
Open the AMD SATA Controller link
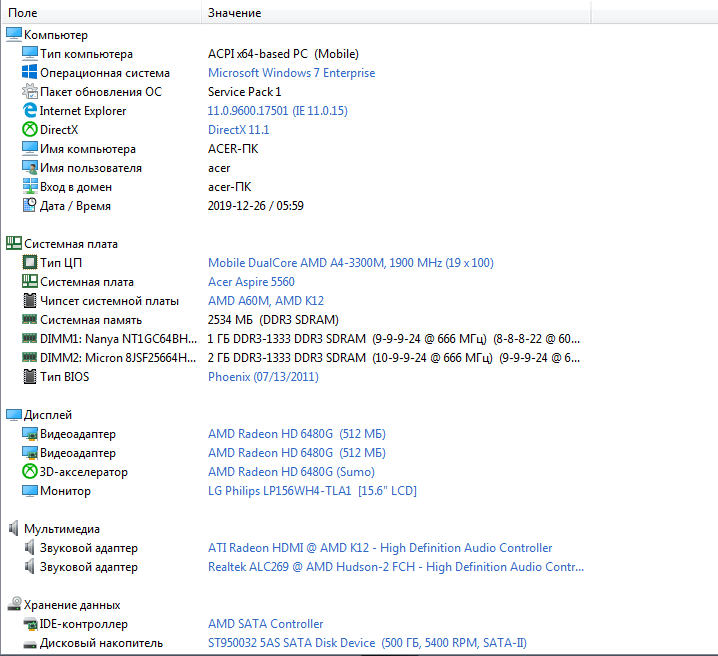point(266,623)
